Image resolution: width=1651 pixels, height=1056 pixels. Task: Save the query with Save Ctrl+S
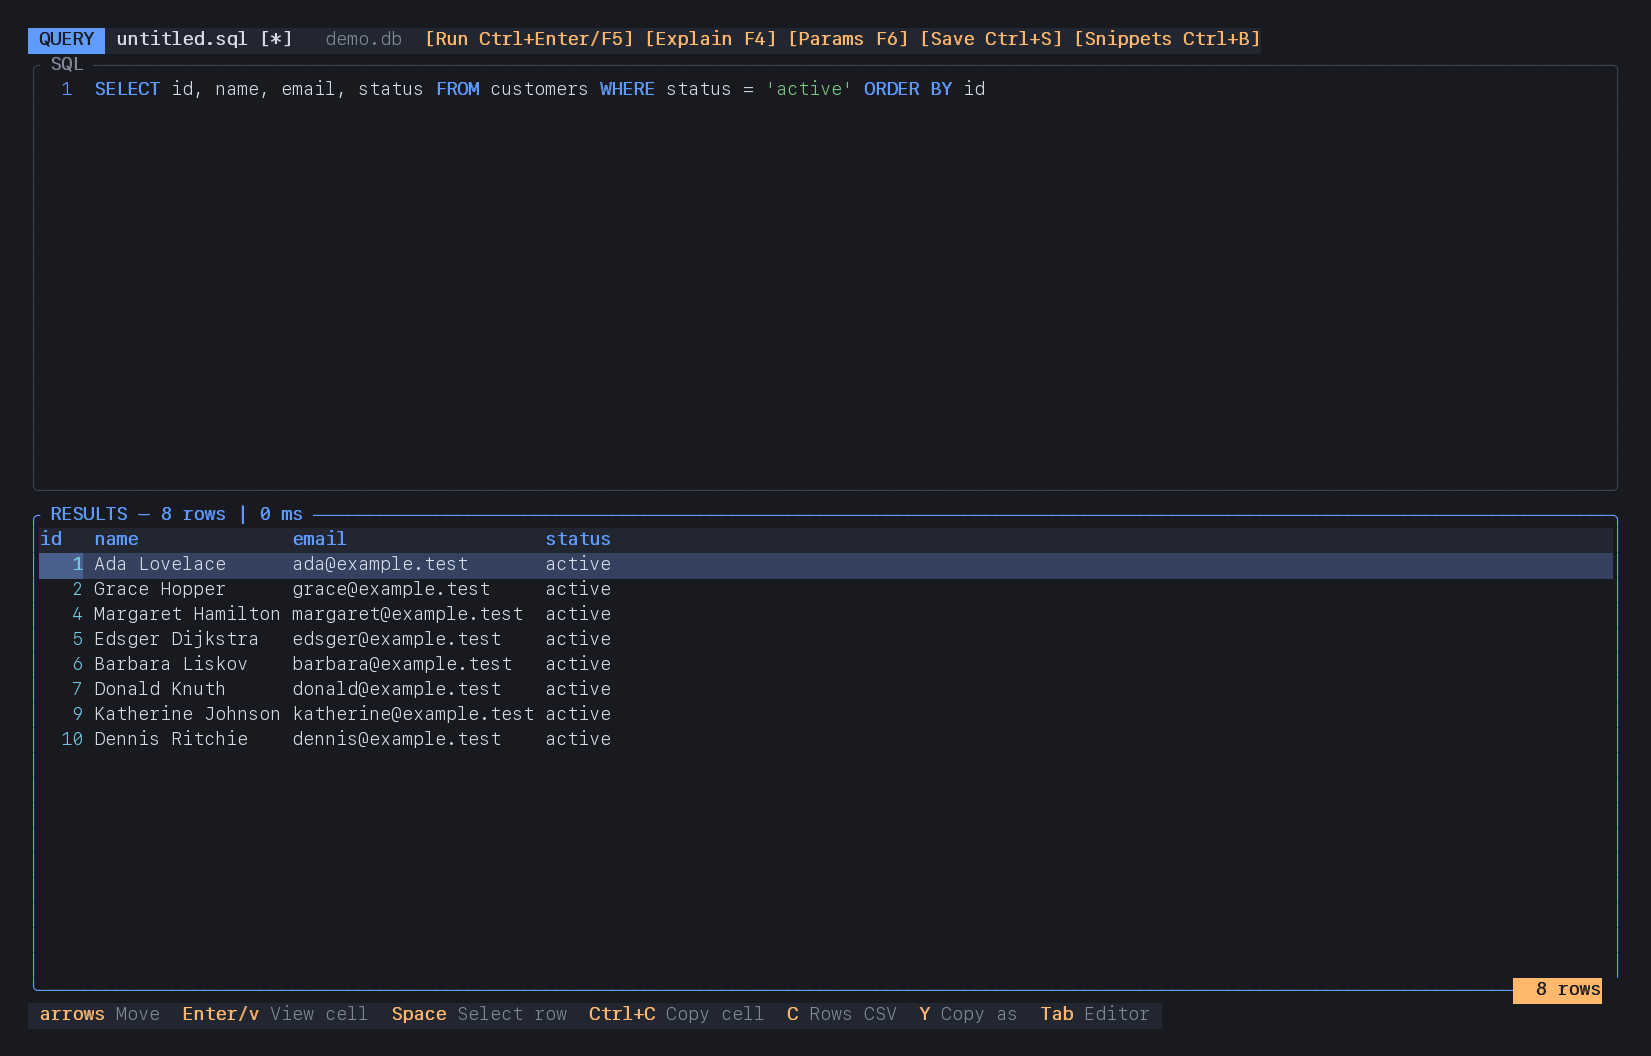click(991, 39)
